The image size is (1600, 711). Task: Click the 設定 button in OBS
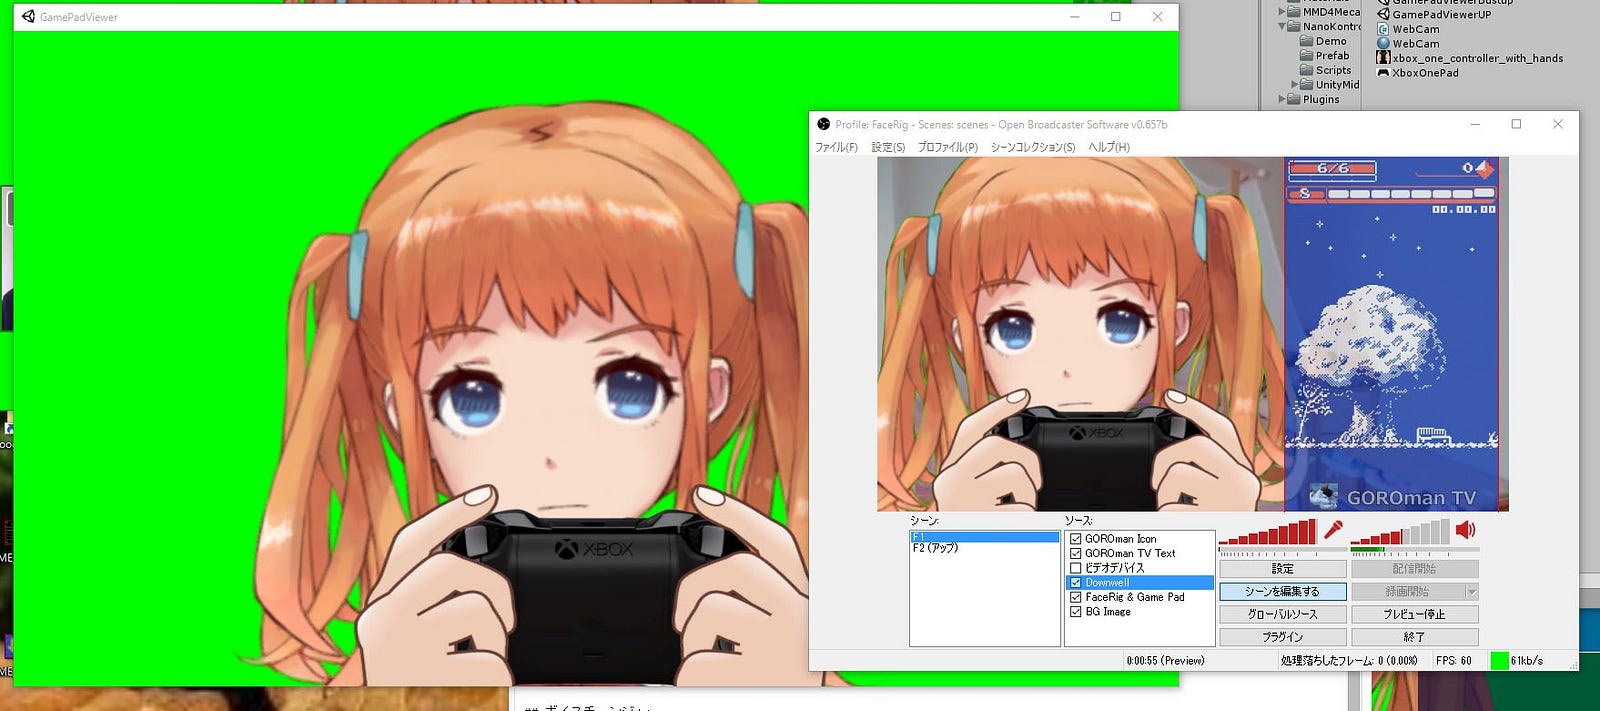tap(1283, 569)
